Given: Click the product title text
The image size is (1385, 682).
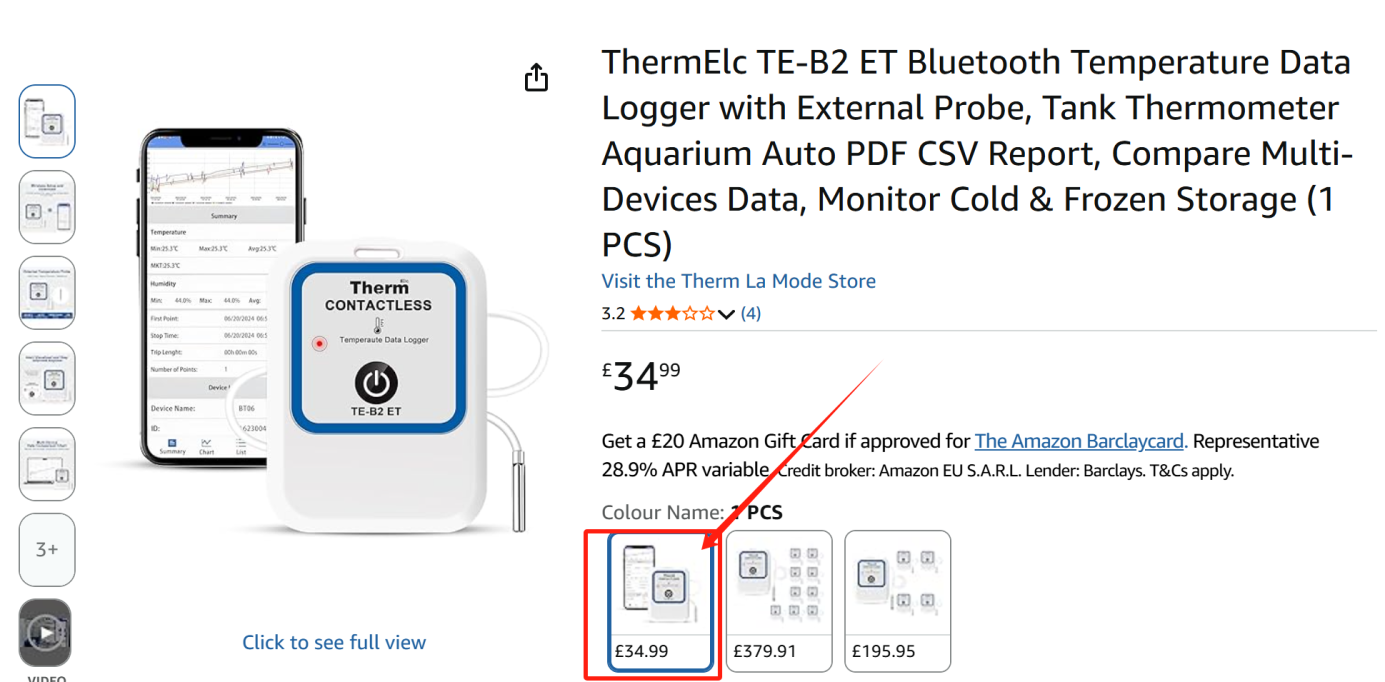Looking at the screenshot, I should click(975, 153).
